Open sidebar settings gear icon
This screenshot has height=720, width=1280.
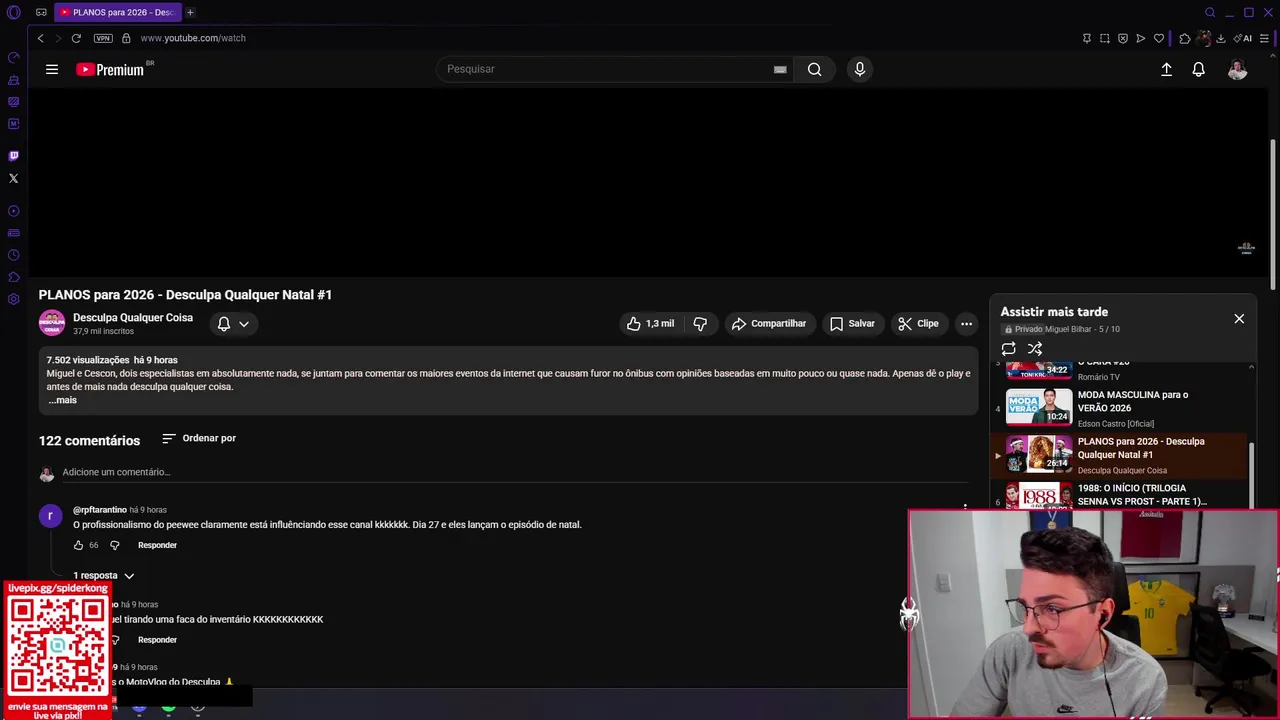13,299
